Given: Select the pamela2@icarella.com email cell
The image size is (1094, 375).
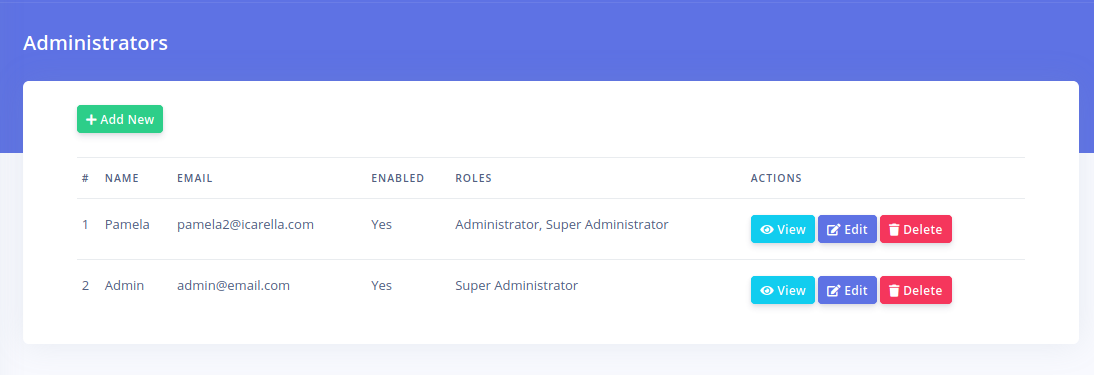Looking at the screenshot, I should 246,225.
